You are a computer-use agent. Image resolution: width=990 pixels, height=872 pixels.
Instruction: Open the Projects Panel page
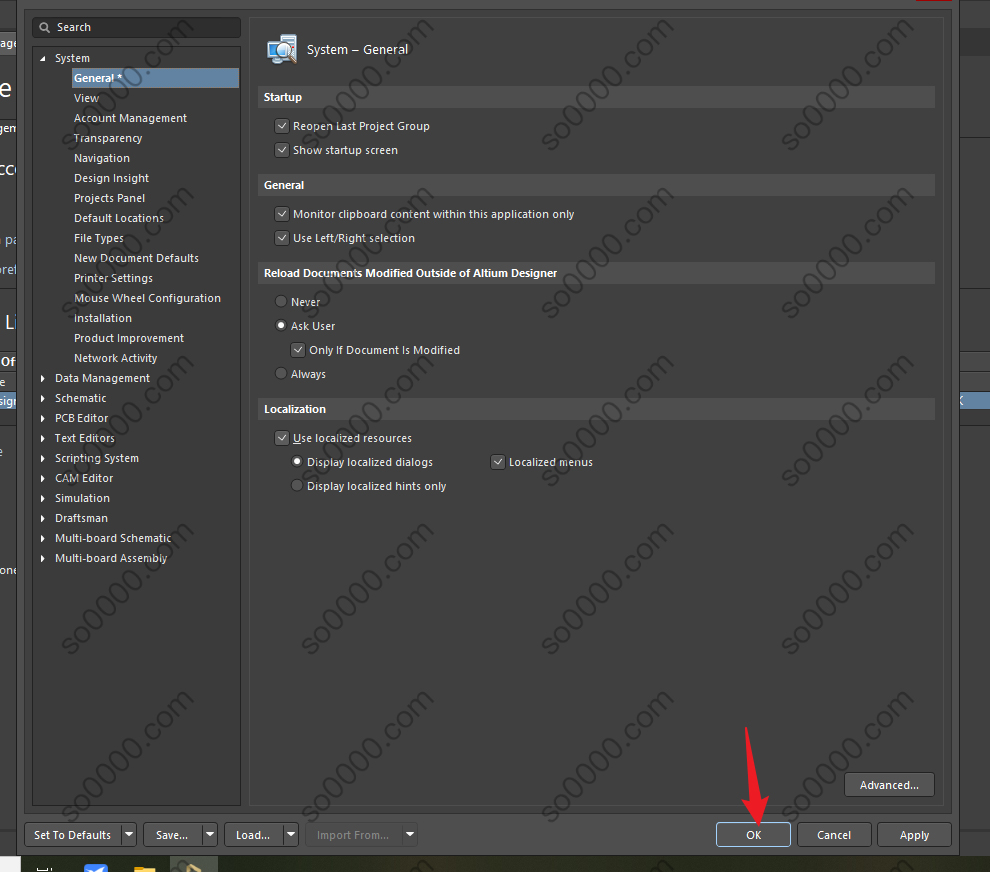pyautogui.click(x=109, y=198)
